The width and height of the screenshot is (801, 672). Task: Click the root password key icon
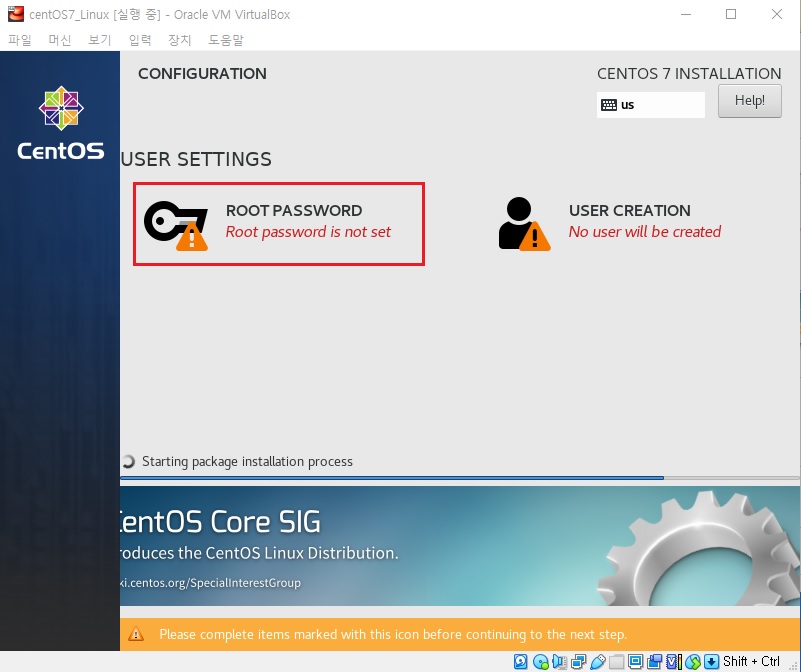176,225
